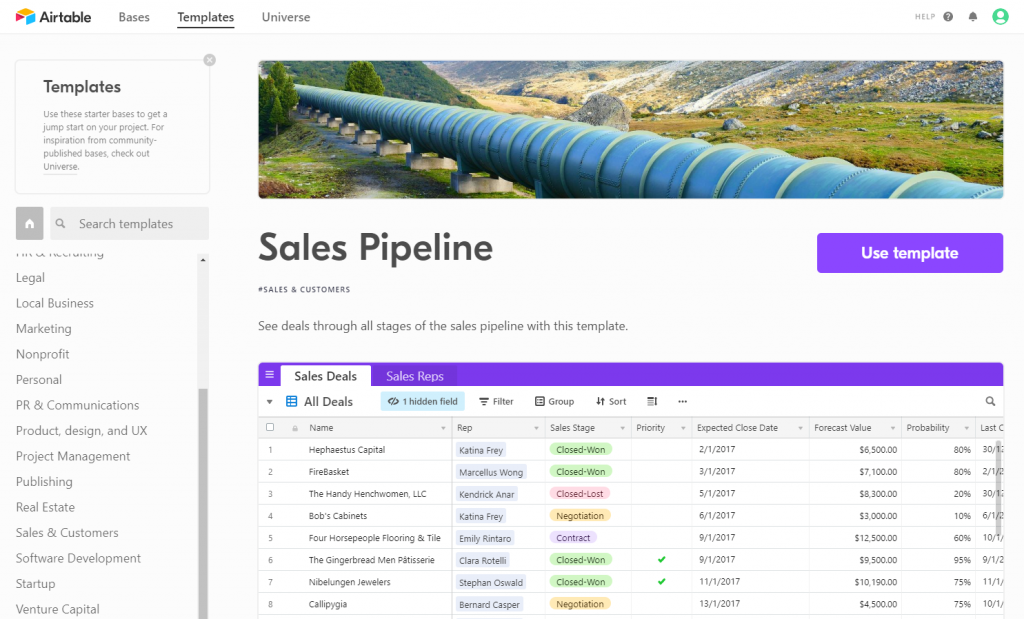Open notifications bell icon
The image size is (1024, 619).
click(x=973, y=17)
